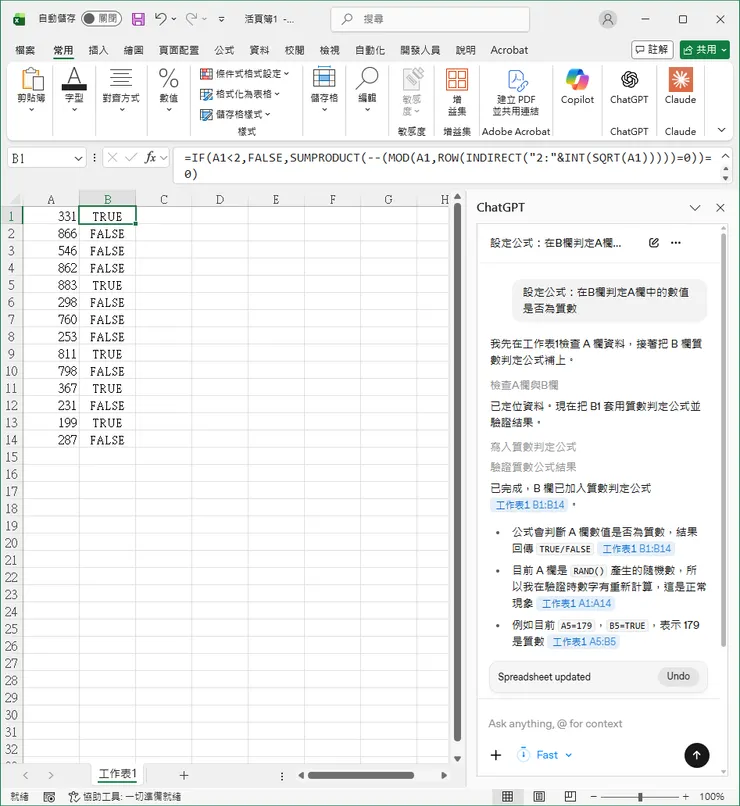Click the Undo button in ChatGPT pane
This screenshot has width=740, height=806.
(678, 676)
